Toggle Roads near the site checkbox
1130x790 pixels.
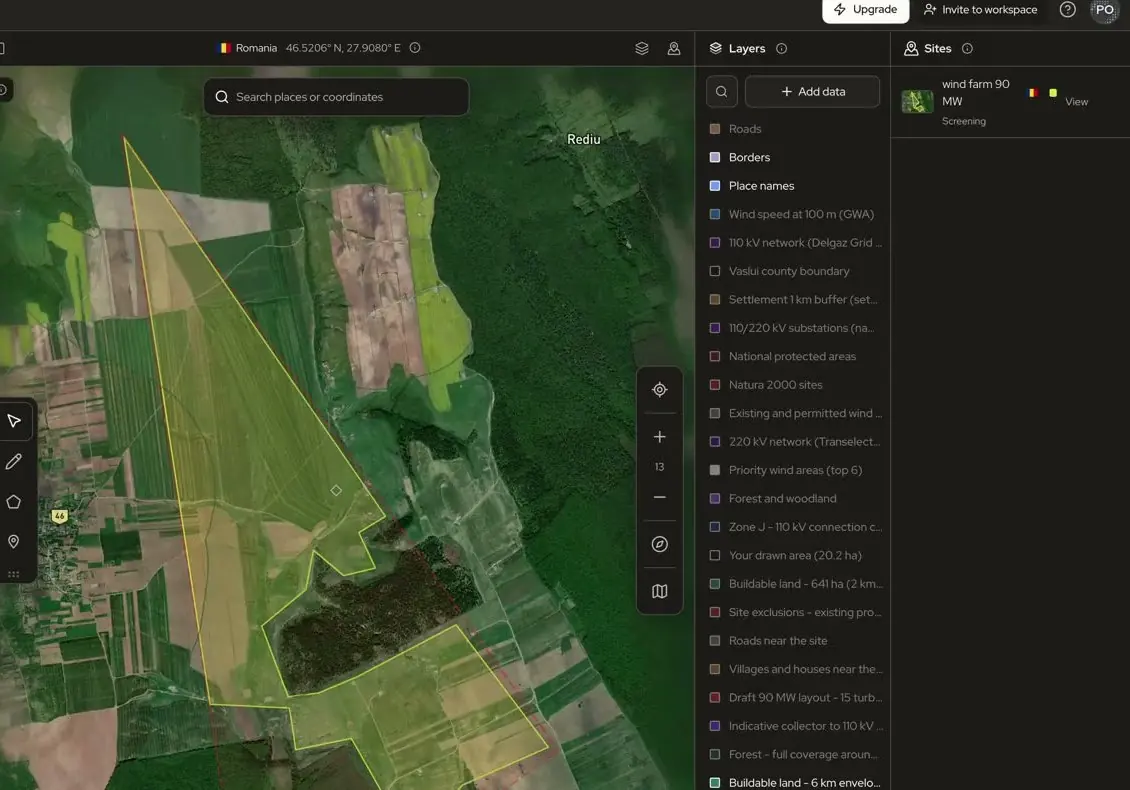coord(715,641)
